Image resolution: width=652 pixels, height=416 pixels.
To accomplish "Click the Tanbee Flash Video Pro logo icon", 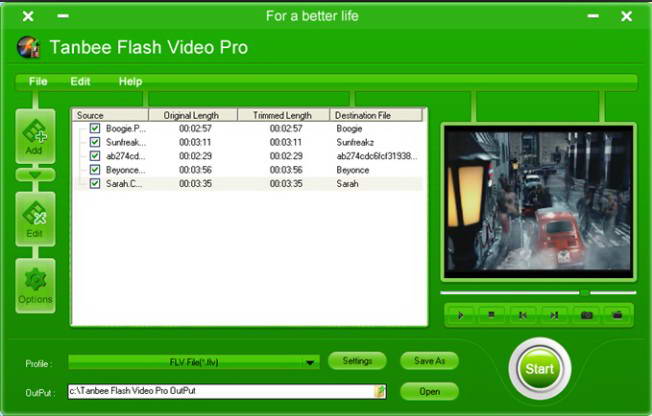I will [28, 47].
